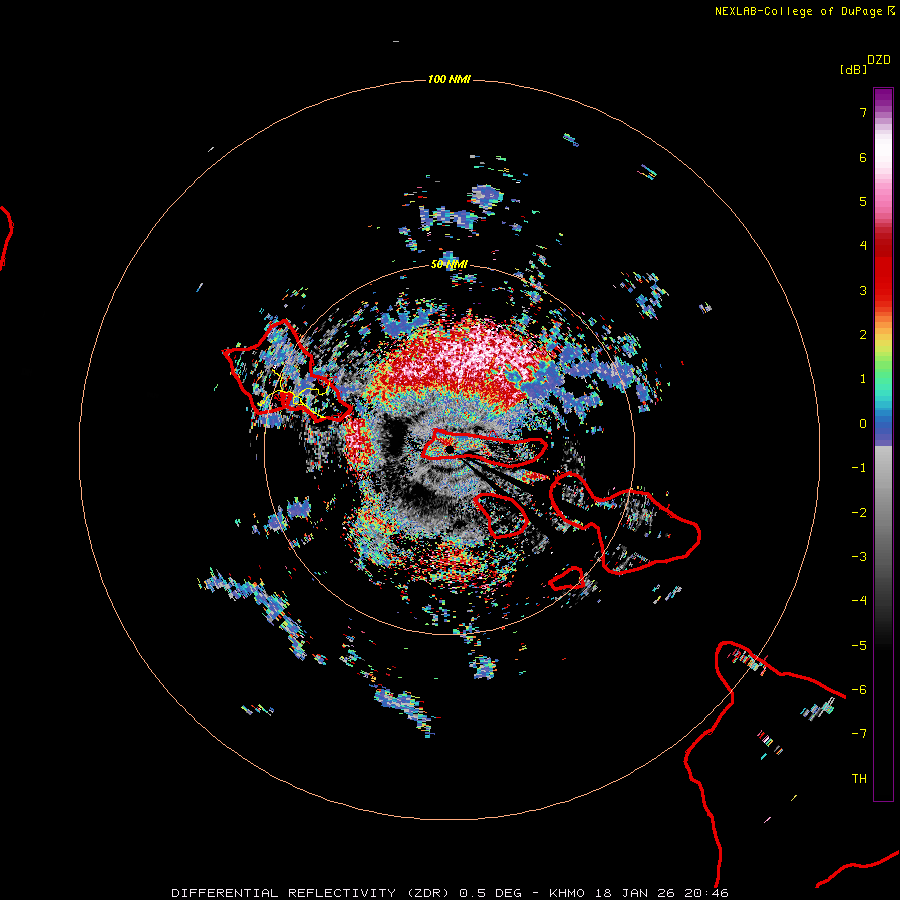Click the -3 value on the color scale
Screen dimensions: 900x900
point(859,557)
